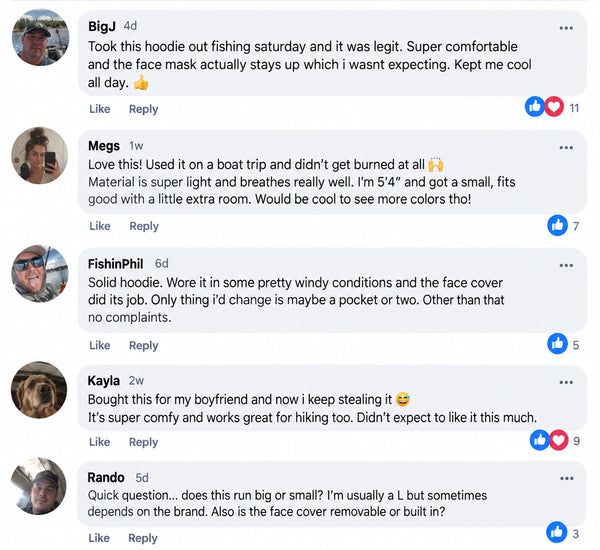Click heart reaction icon under BigJ's comment
The image size is (600, 550).
click(x=554, y=106)
